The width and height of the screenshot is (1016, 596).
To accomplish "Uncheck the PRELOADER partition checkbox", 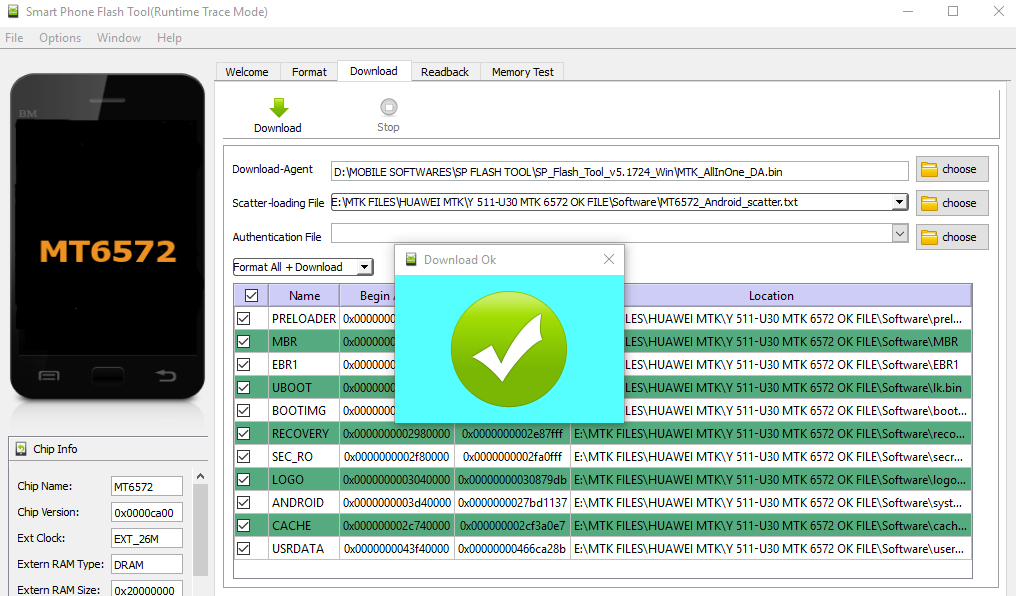I will pos(244,318).
